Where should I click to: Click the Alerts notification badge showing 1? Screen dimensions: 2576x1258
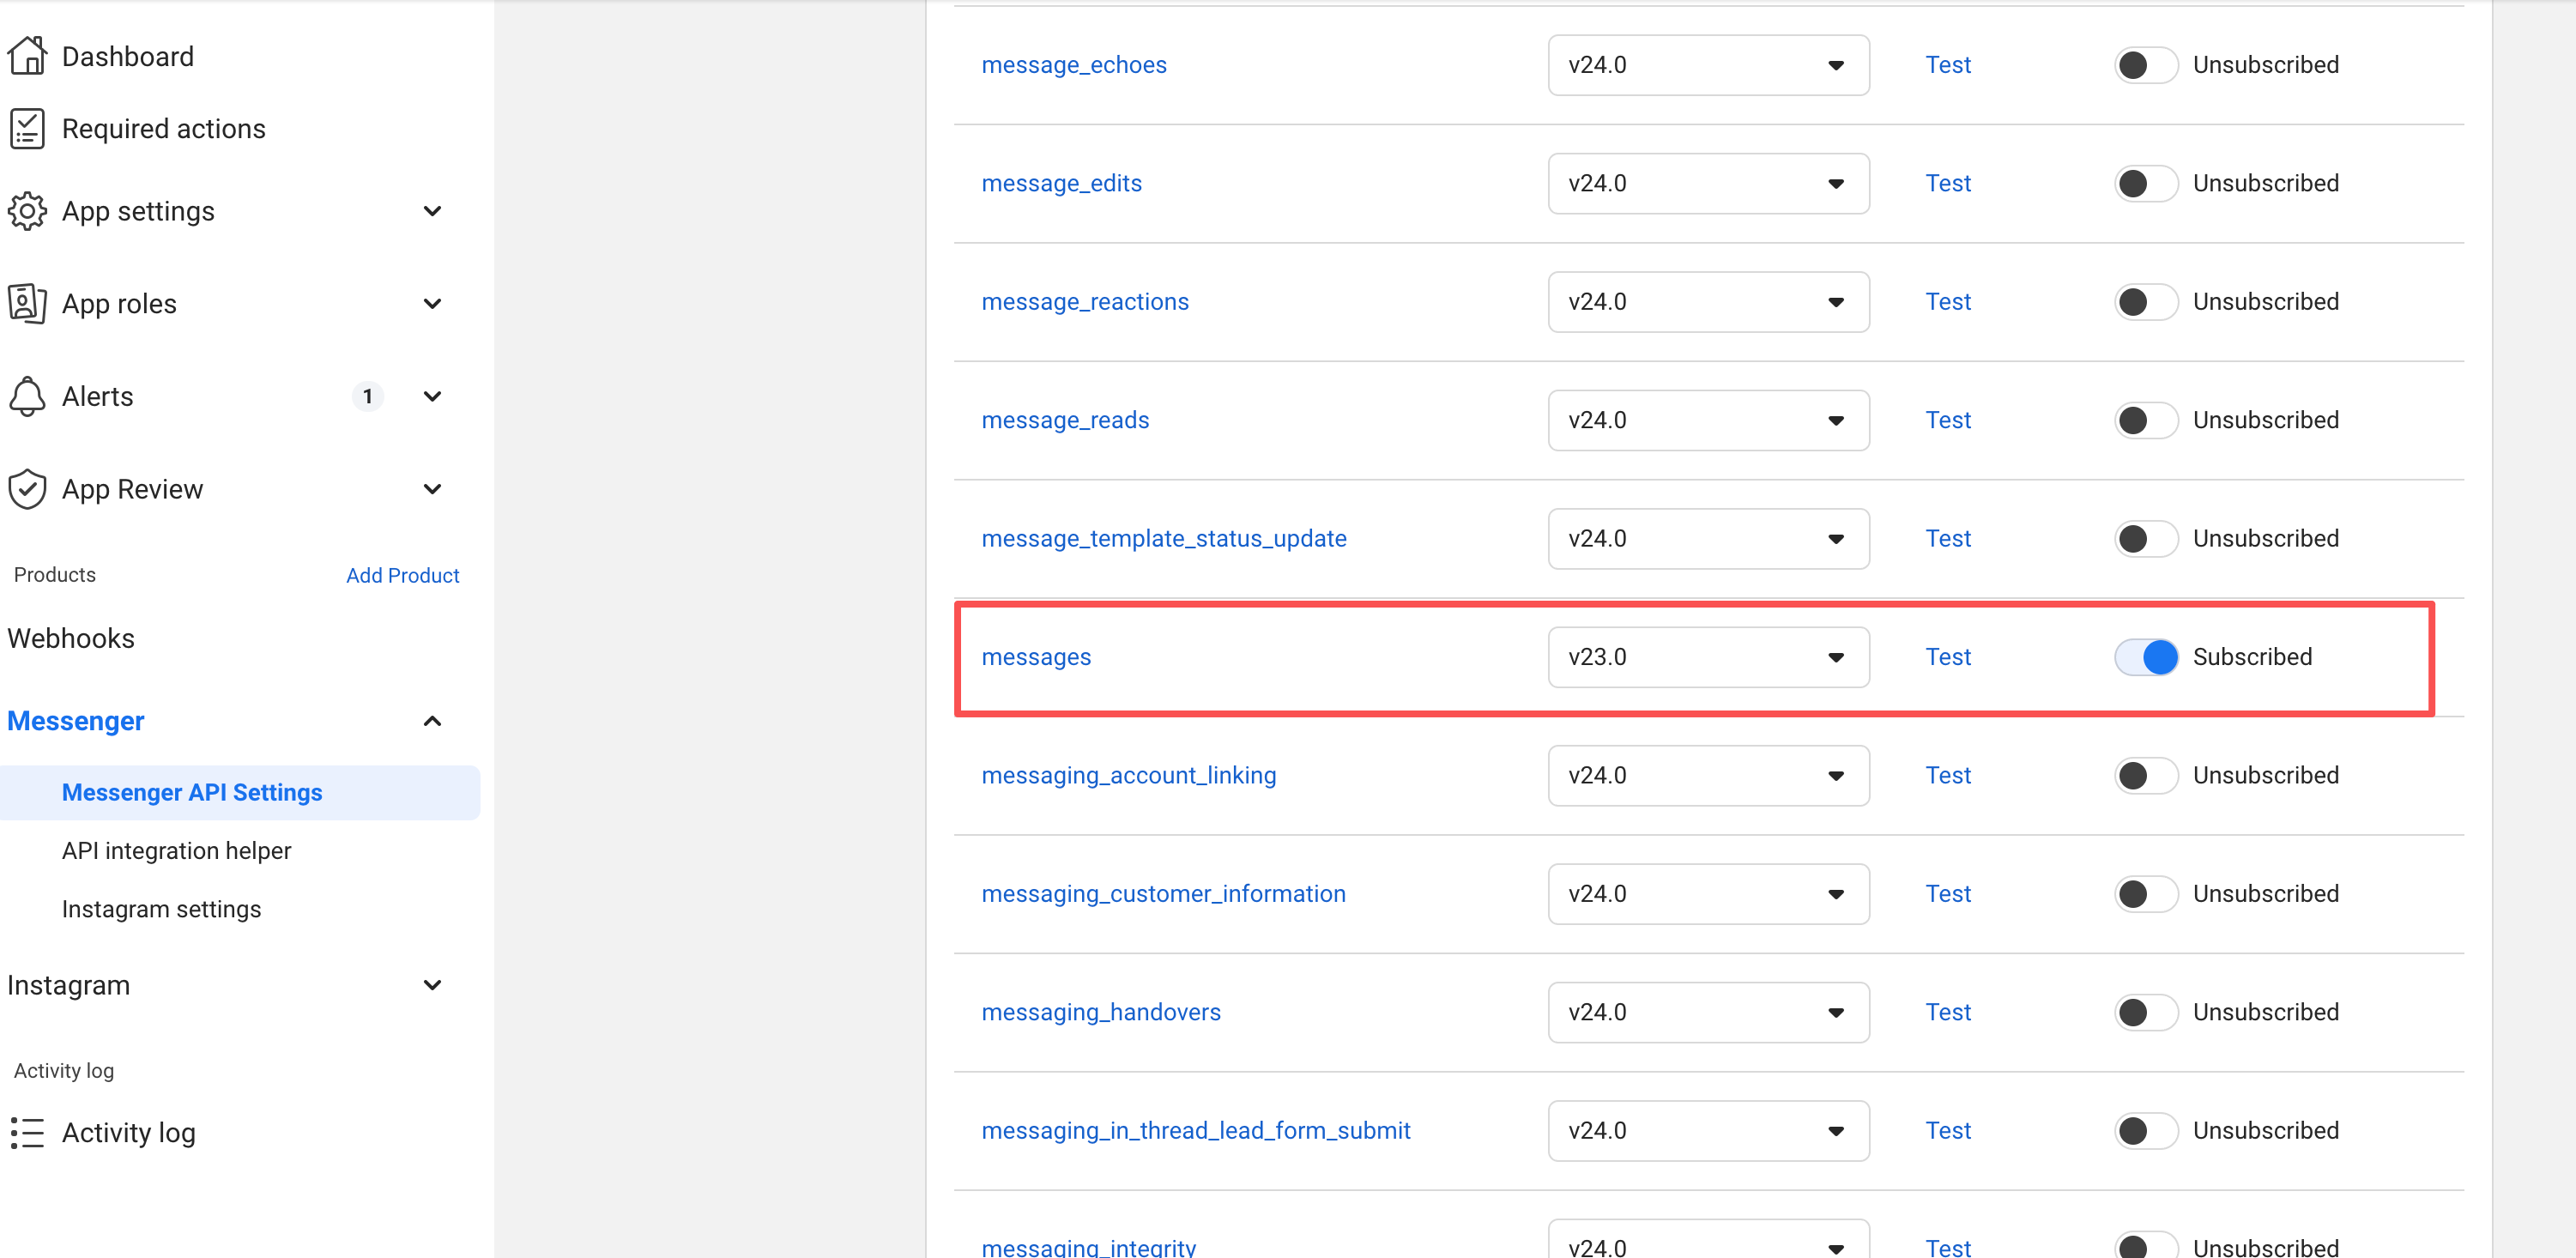[x=368, y=396]
